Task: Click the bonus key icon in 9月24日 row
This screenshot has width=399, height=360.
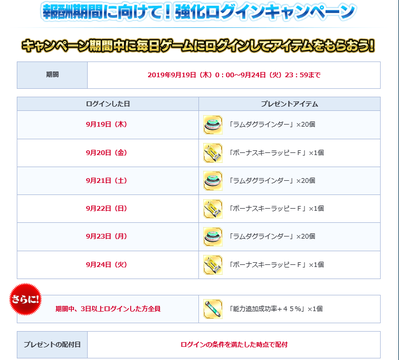Action: [x=213, y=265]
